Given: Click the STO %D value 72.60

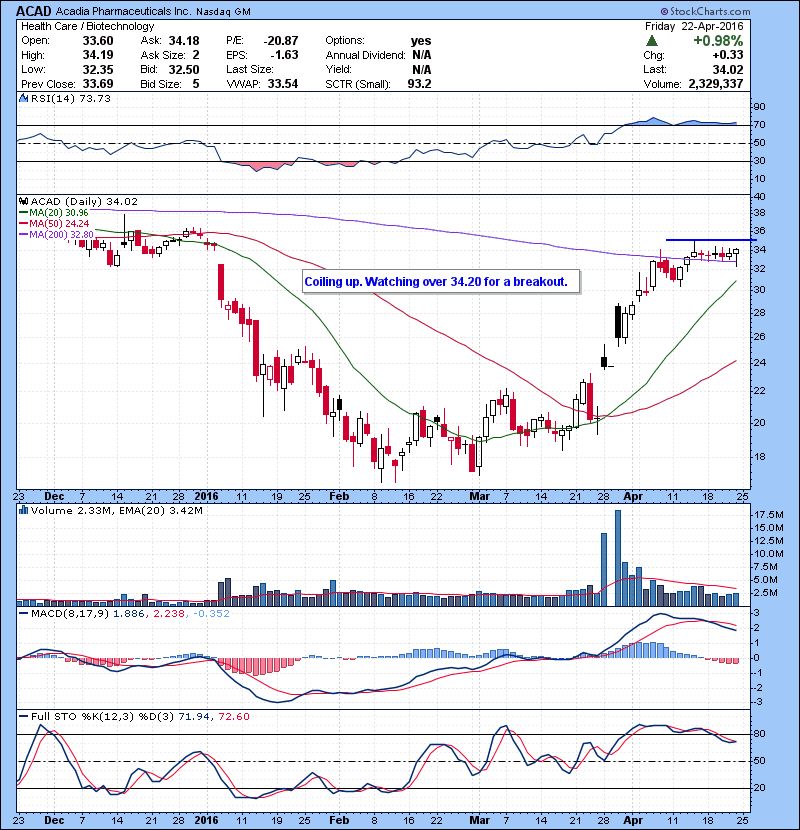Looking at the screenshot, I should 233,717.
